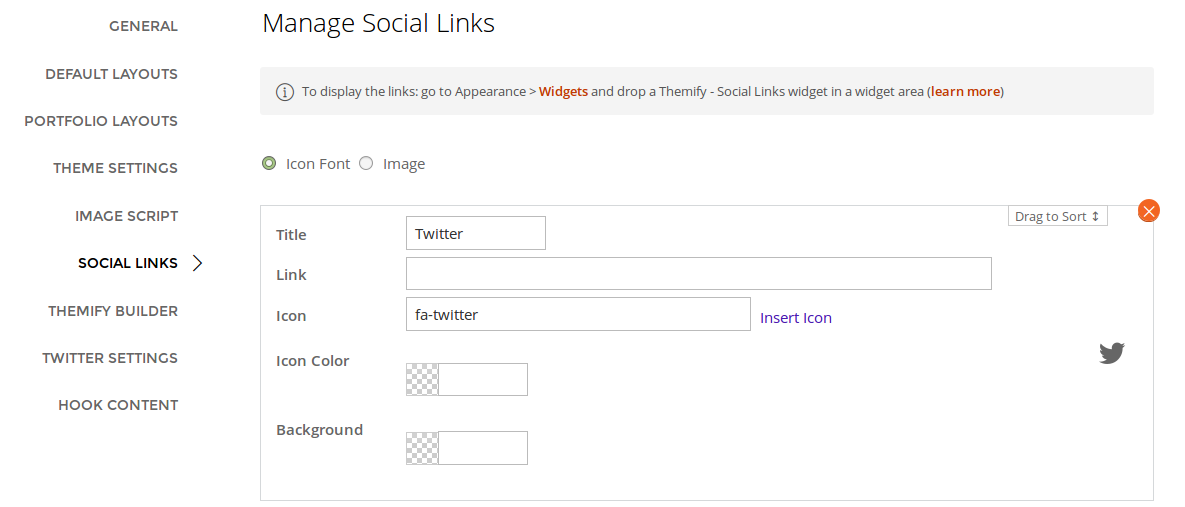The height and width of the screenshot is (507, 1185).
Task: Go to Theme Settings tab
Action: [115, 168]
